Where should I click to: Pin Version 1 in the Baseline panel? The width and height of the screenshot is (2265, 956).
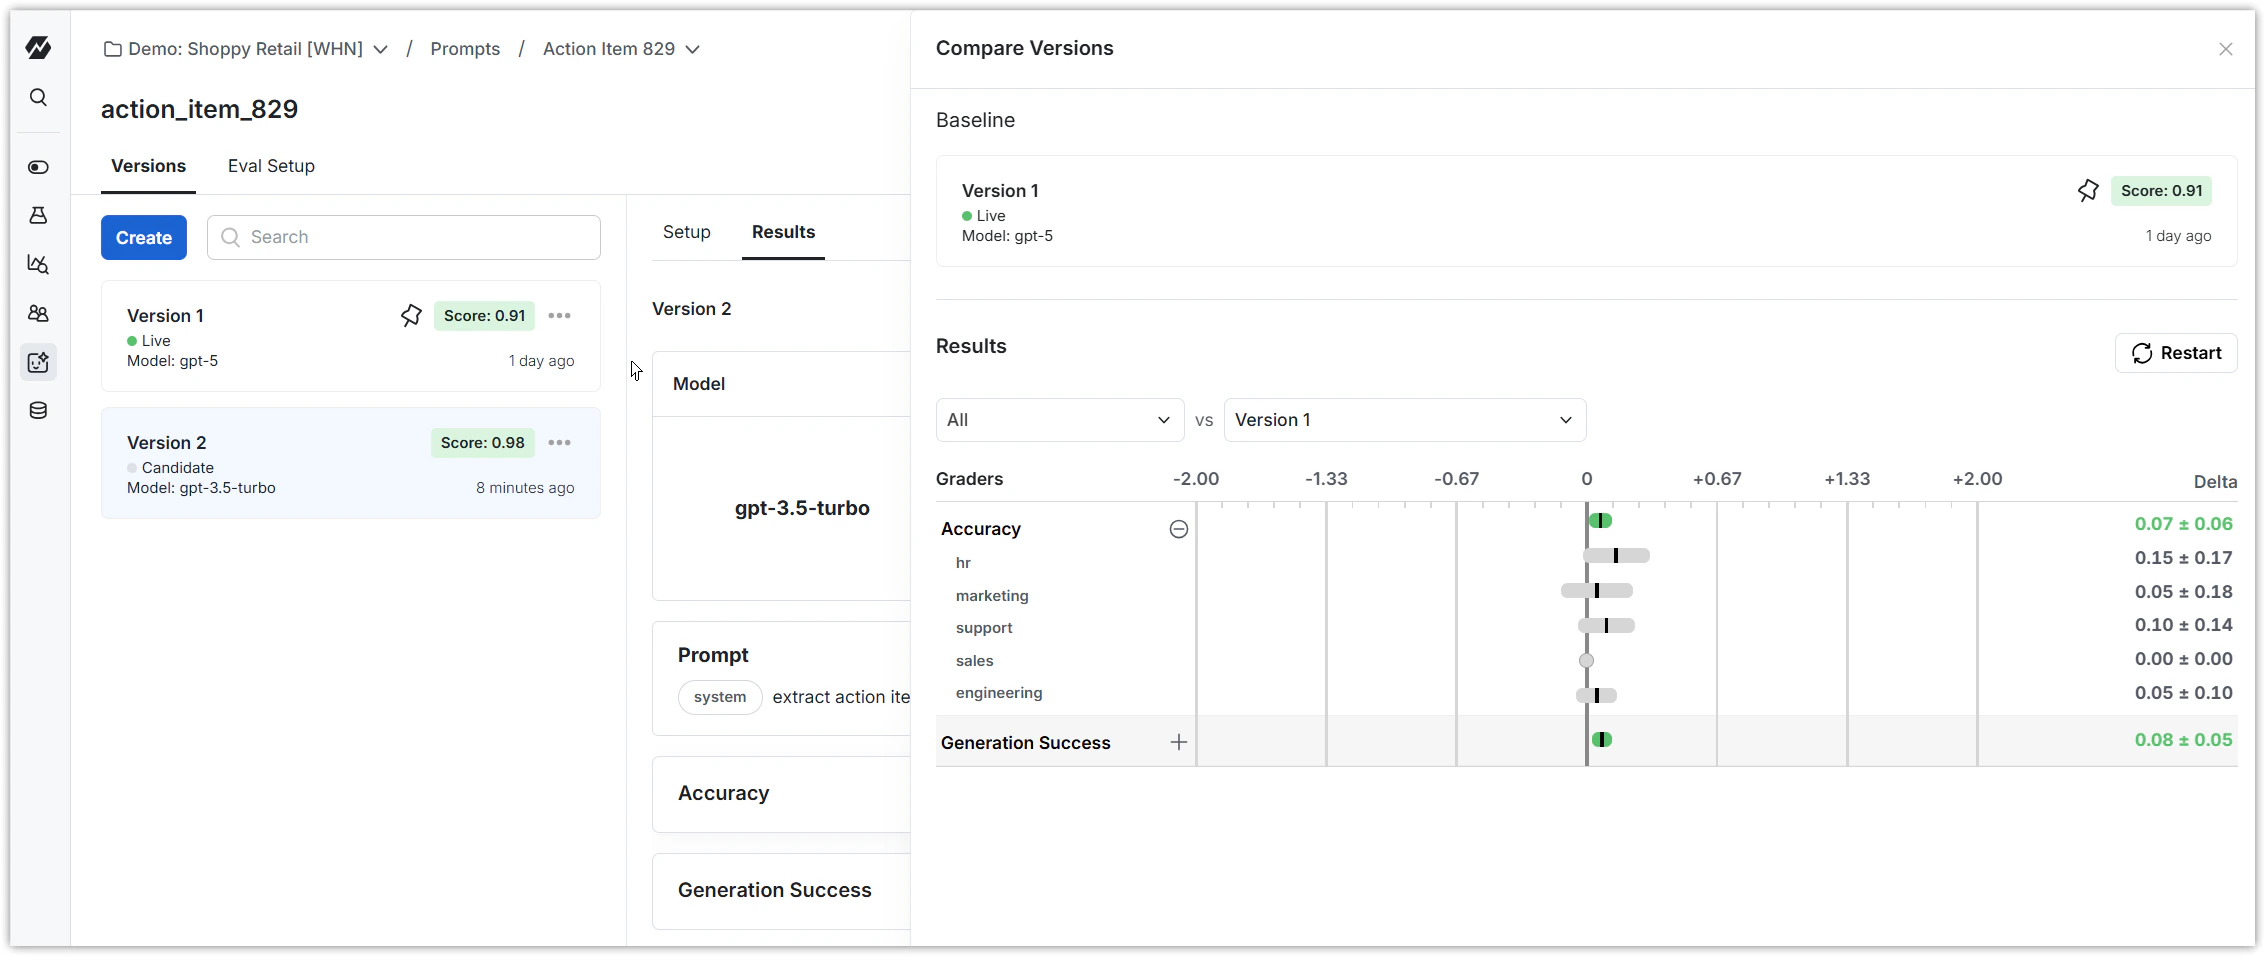click(x=2089, y=190)
